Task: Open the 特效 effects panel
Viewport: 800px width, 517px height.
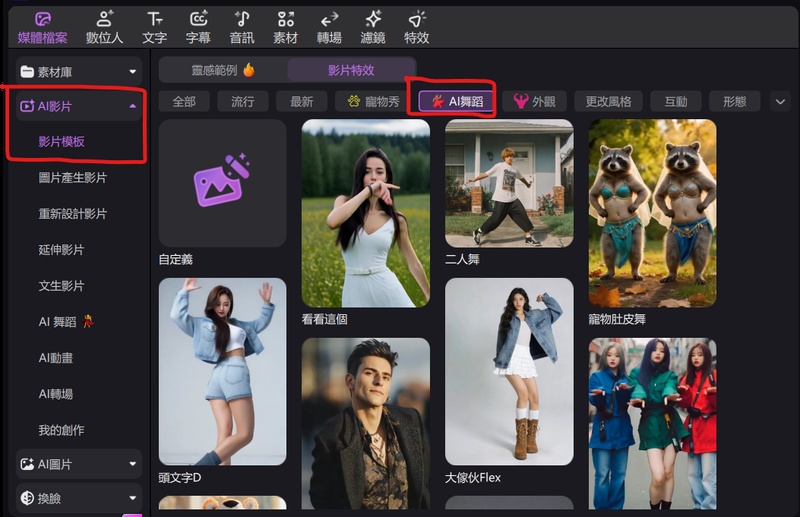Action: click(416, 28)
